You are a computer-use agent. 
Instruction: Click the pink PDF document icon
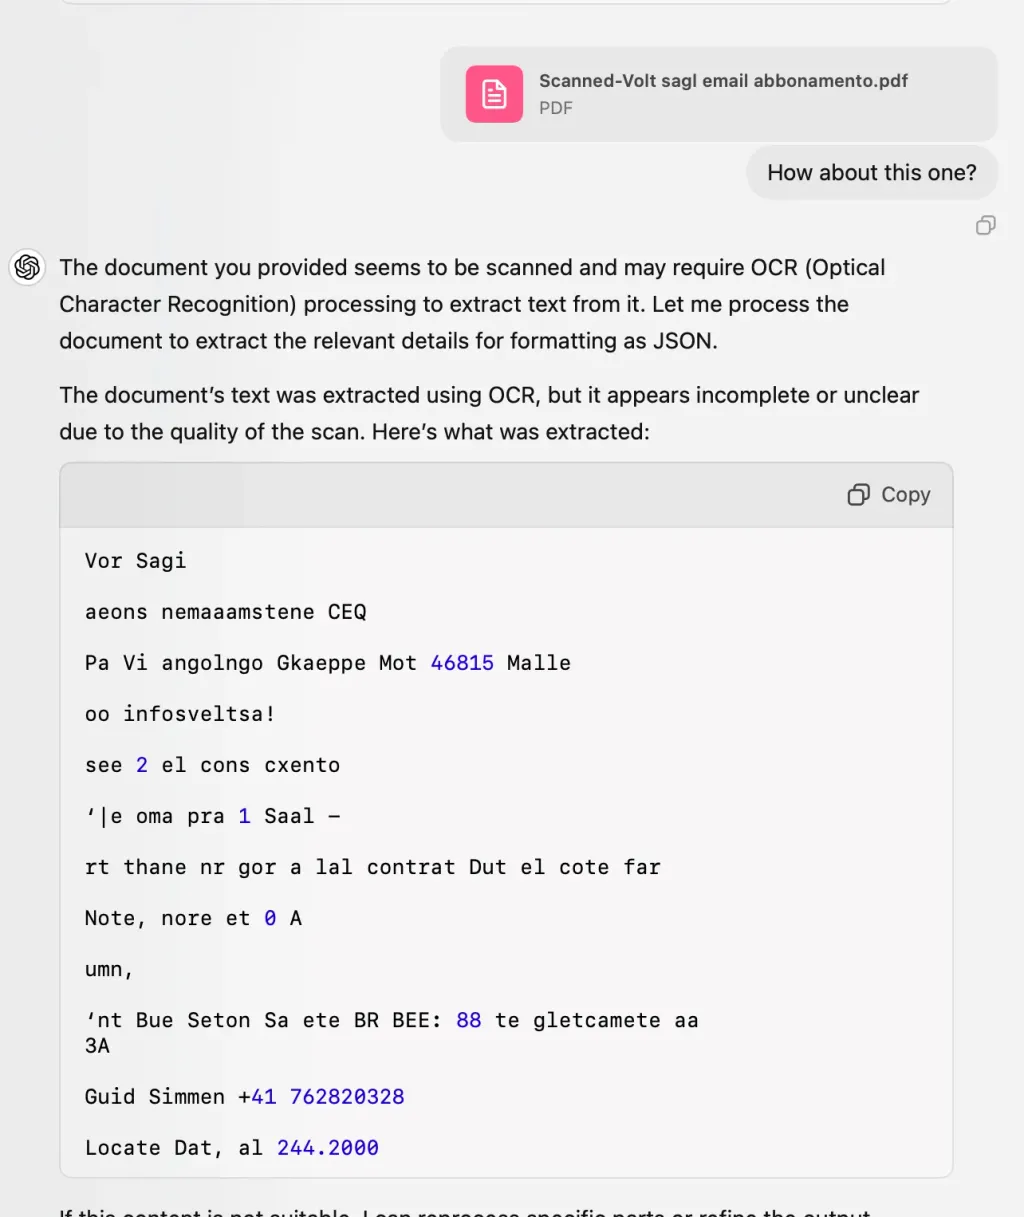pos(494,93)
